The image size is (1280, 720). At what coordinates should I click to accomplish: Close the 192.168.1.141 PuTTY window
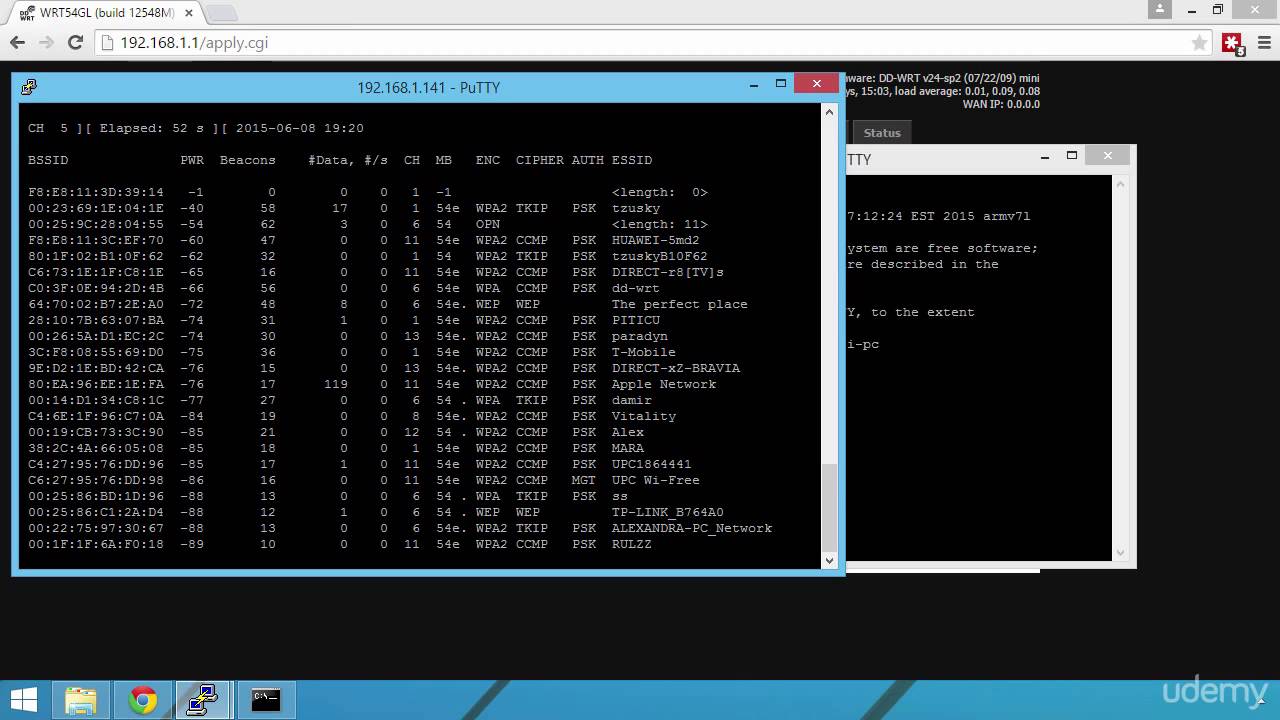pos(817,84)
